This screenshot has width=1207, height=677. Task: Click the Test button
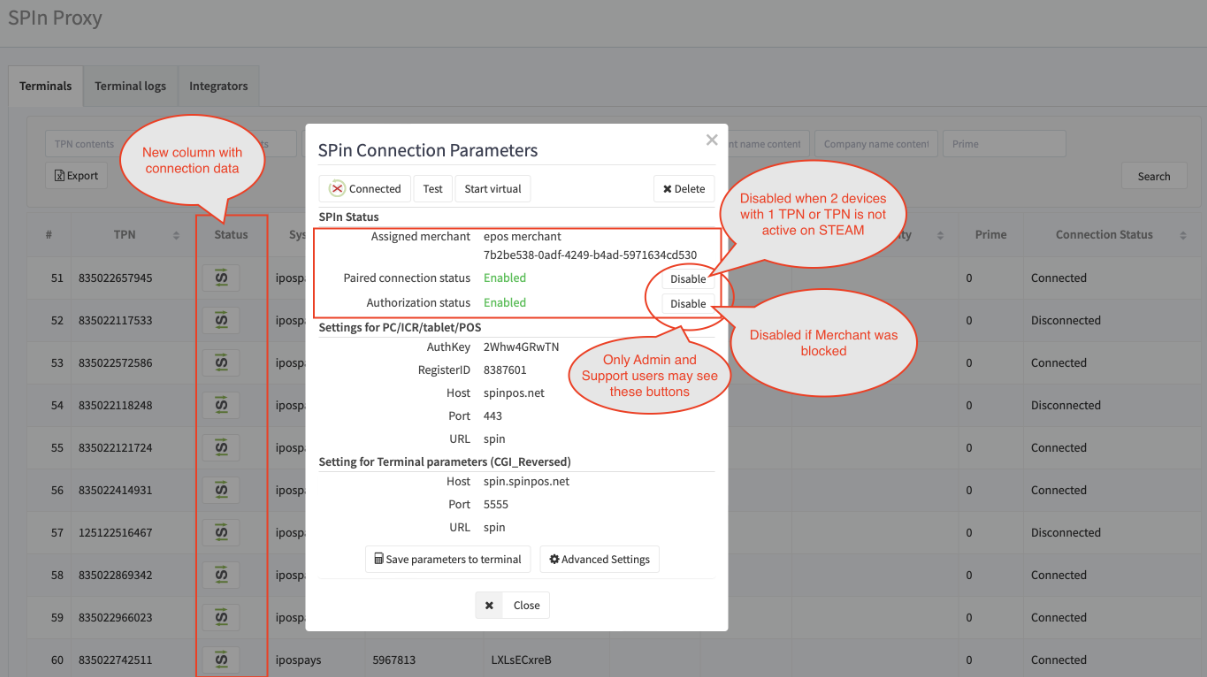tap(433, 188)
